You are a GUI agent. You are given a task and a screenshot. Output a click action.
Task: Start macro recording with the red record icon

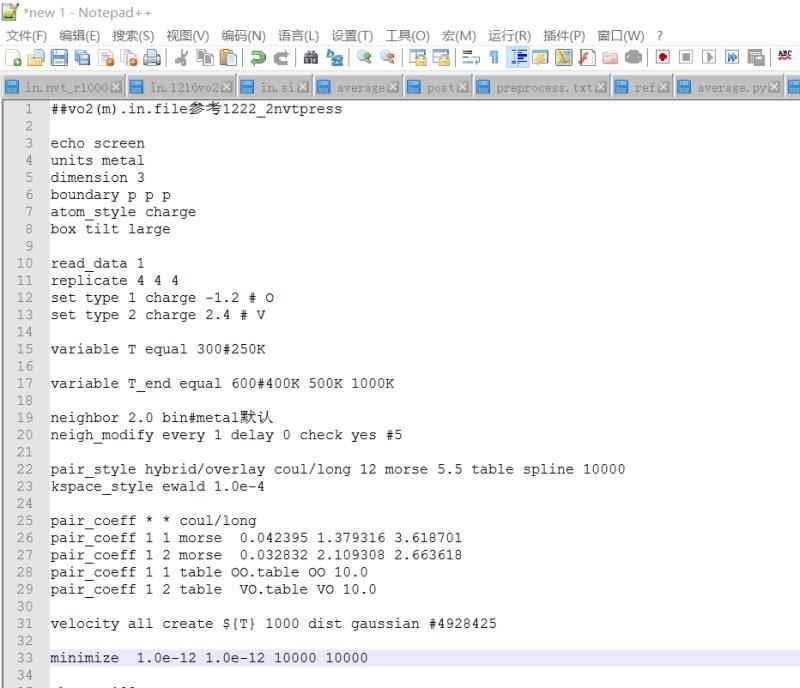pos(662,58)
